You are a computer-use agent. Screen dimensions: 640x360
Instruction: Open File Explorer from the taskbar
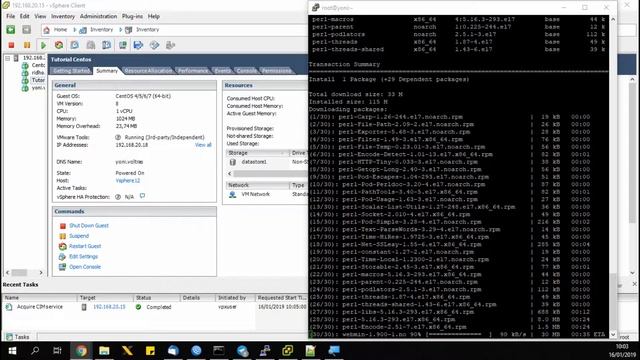[x=104, y=351]
